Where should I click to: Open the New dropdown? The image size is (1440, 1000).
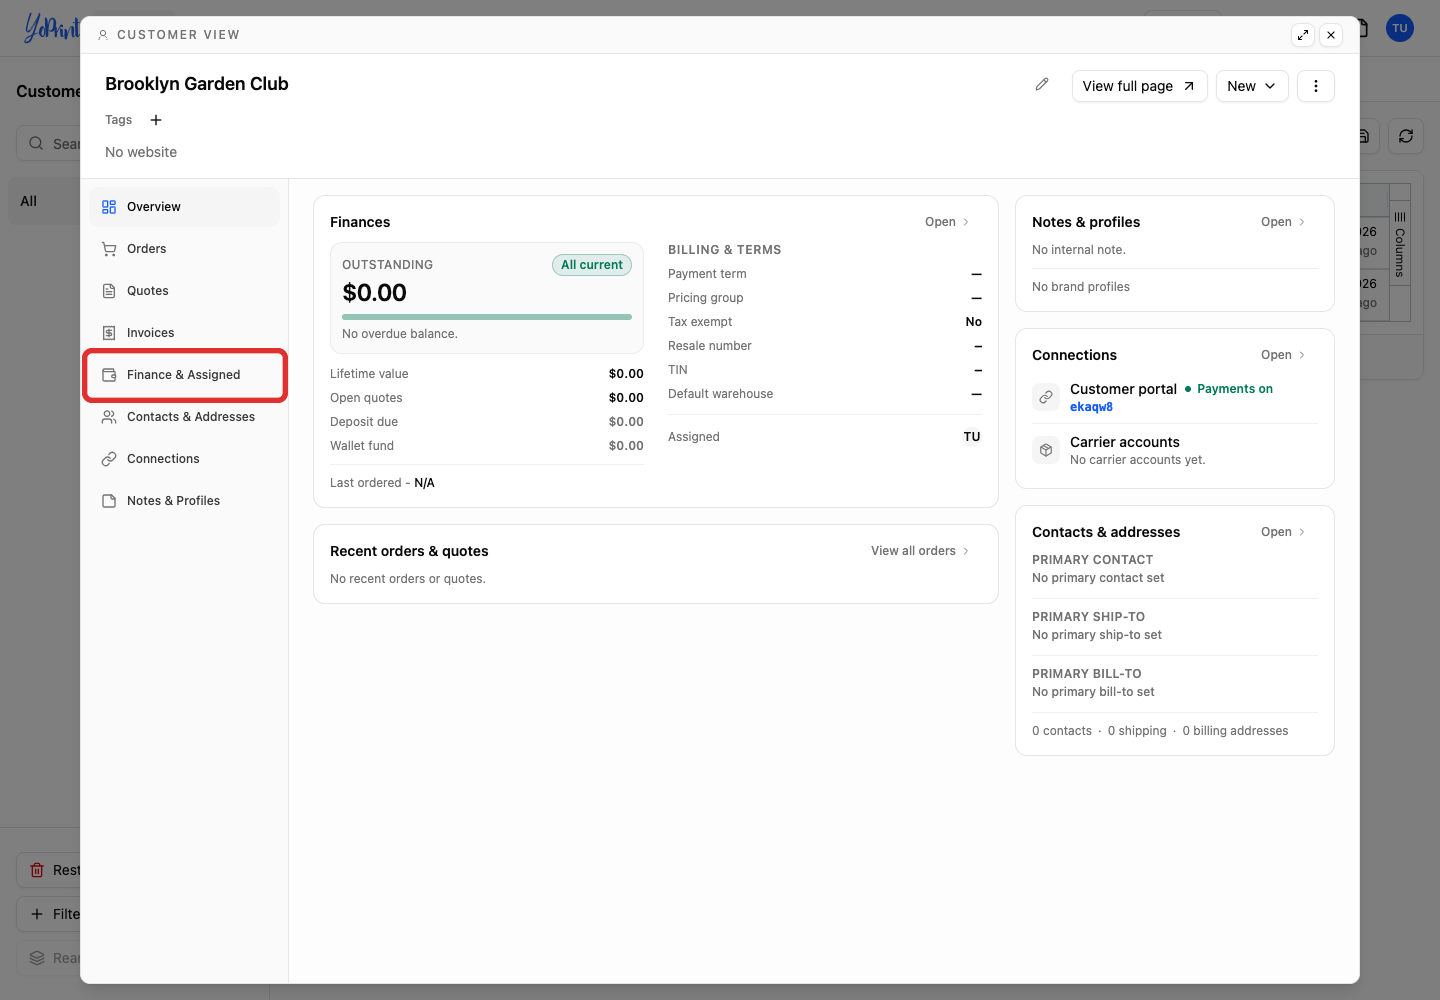1252,86
